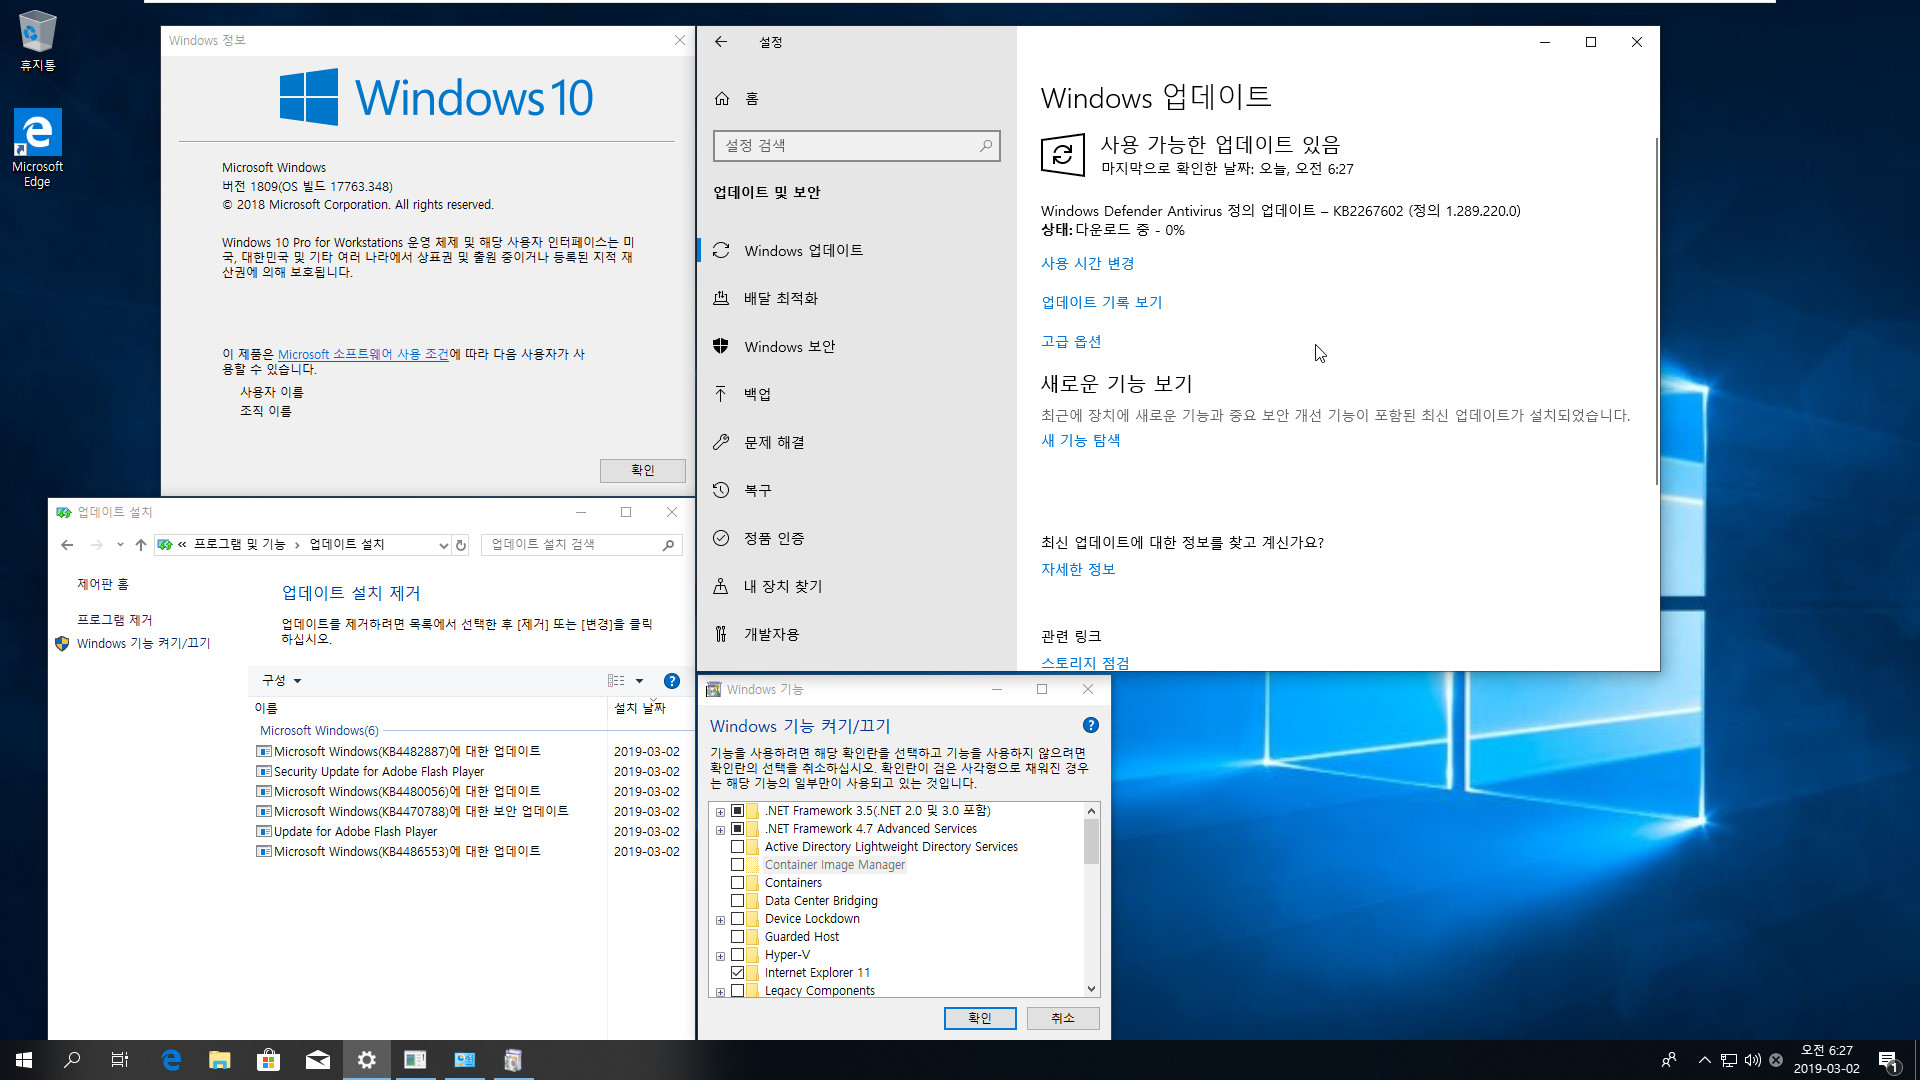Go to Settings home (홈) icon
The image size is (1920, 1080).
(x=722, y=98)
